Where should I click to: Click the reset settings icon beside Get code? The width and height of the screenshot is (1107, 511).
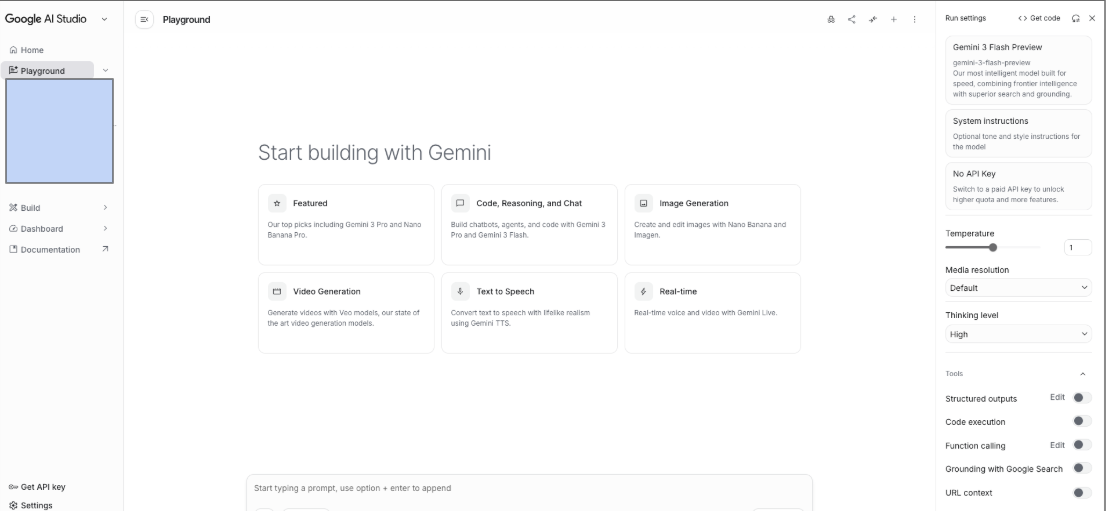[1075, 18]
